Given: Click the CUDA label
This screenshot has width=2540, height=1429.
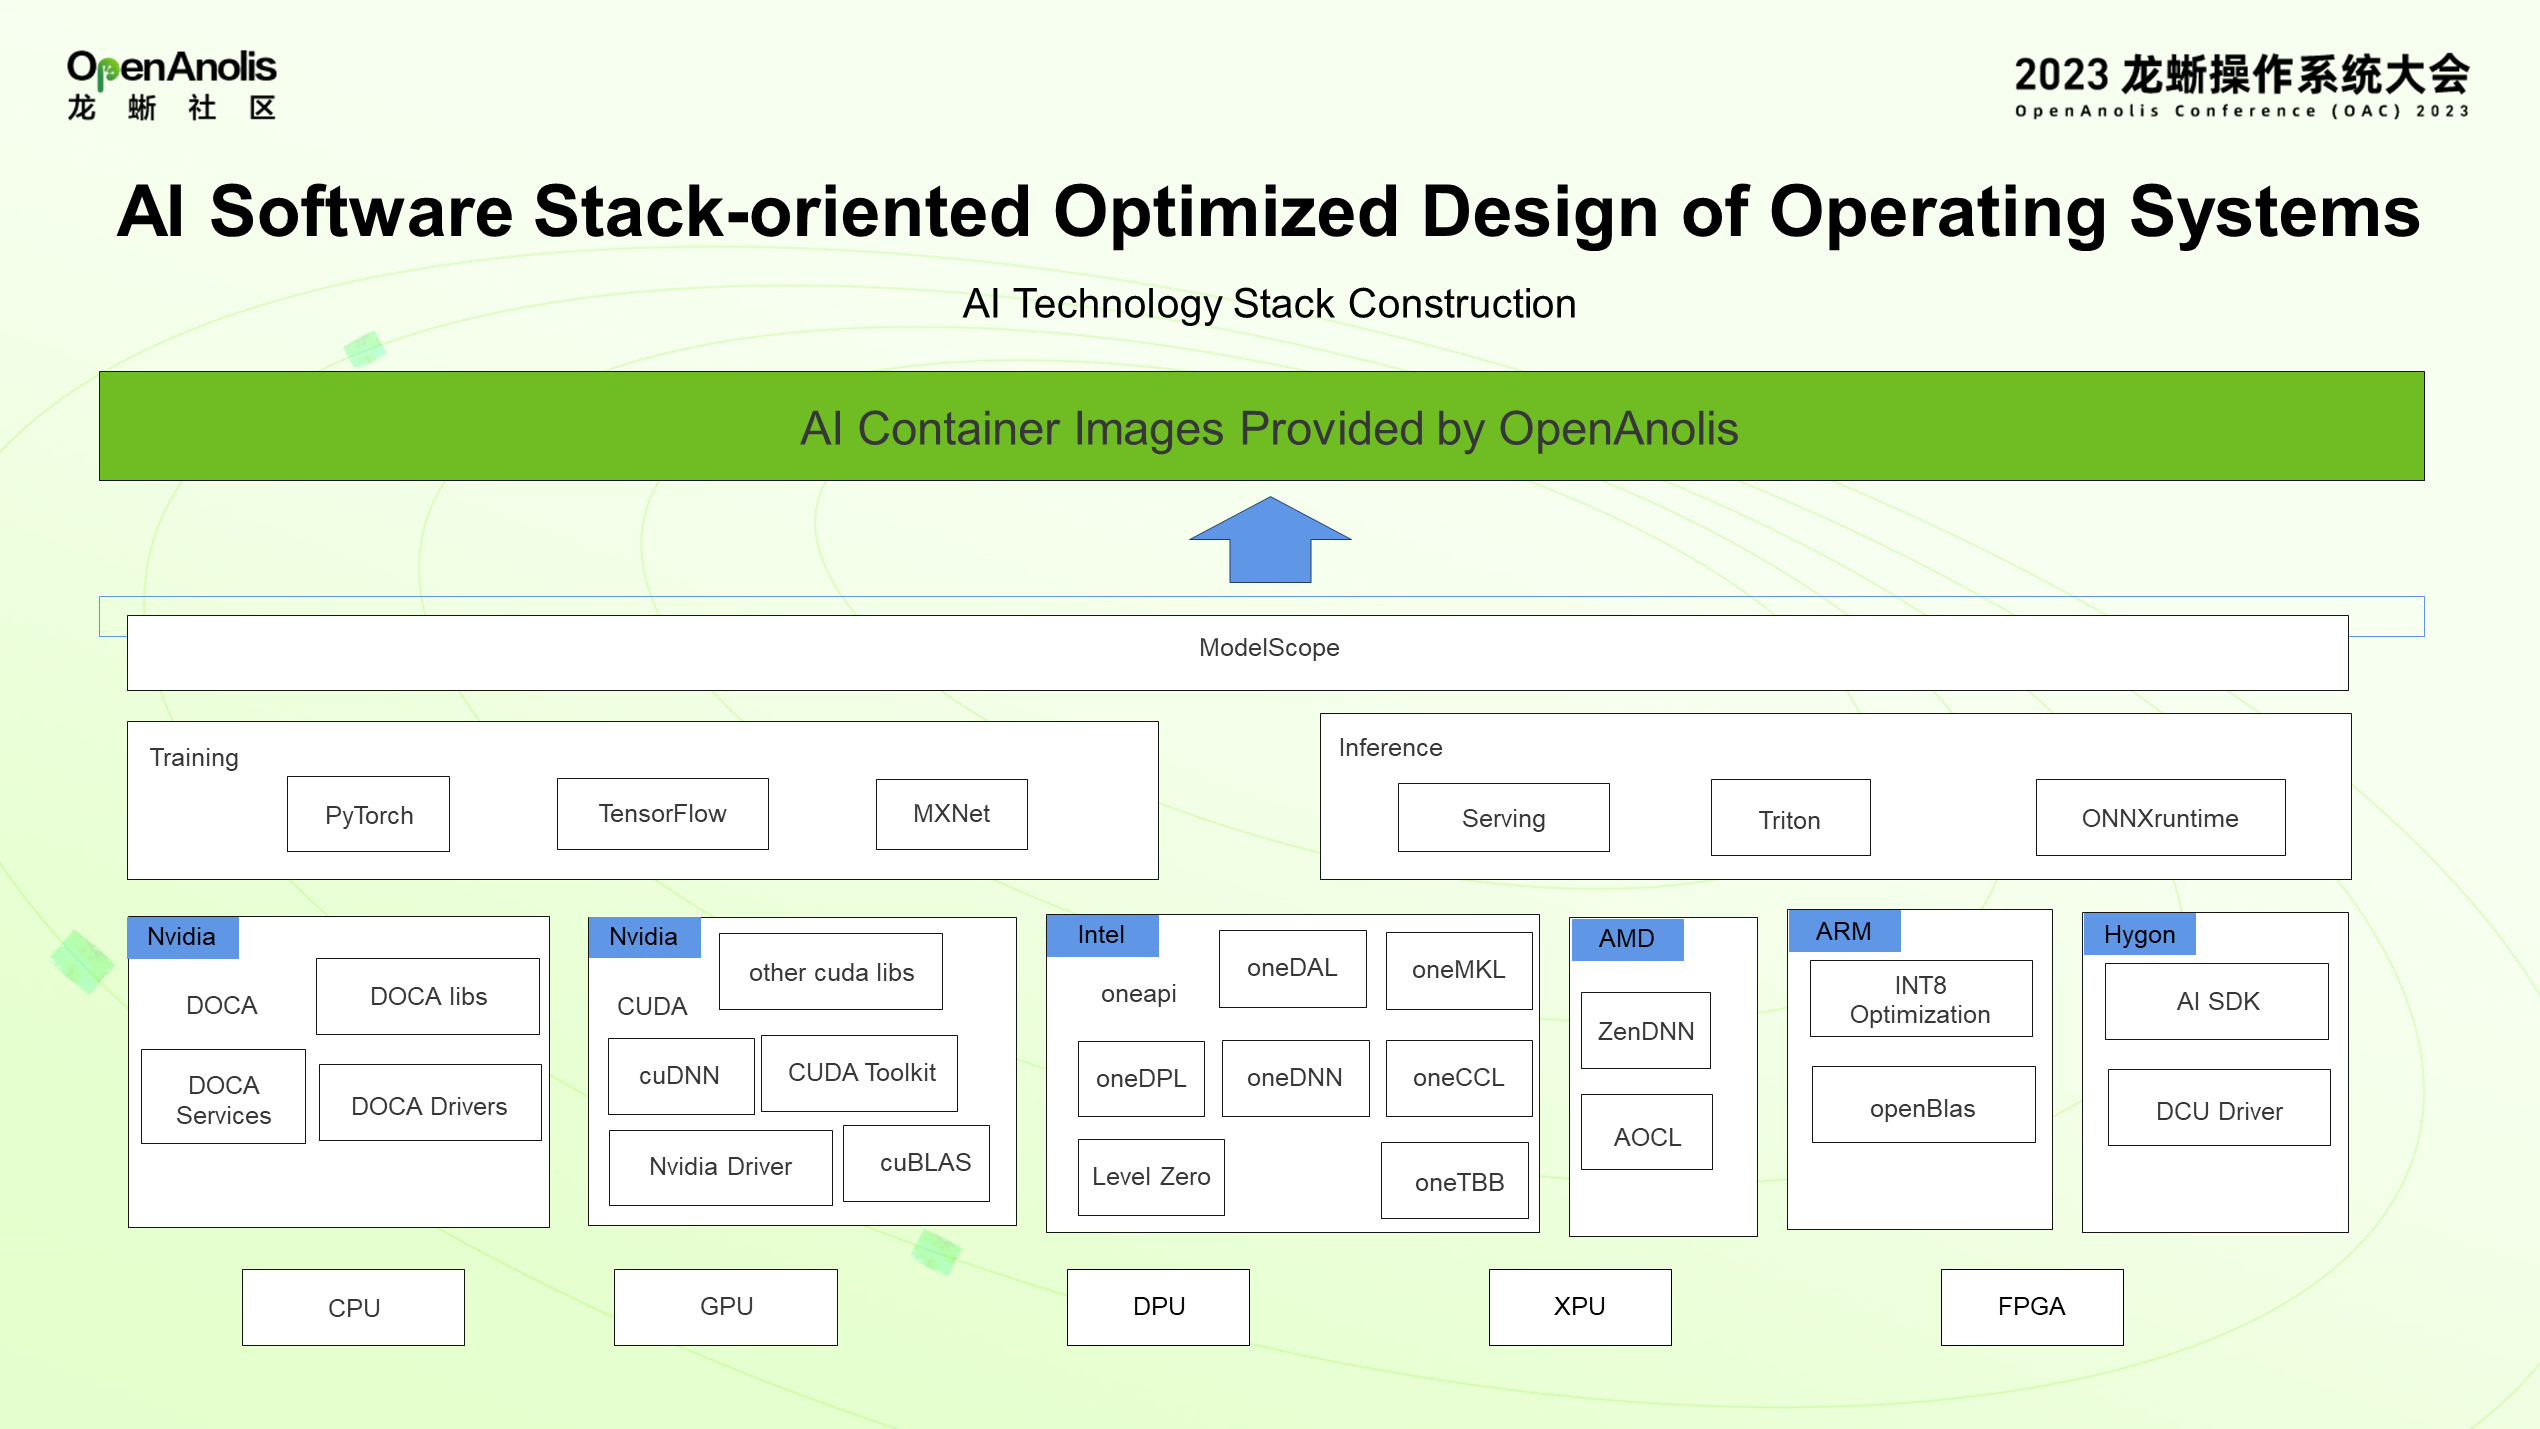Looking at the screenshot, I should [652, 1006].
